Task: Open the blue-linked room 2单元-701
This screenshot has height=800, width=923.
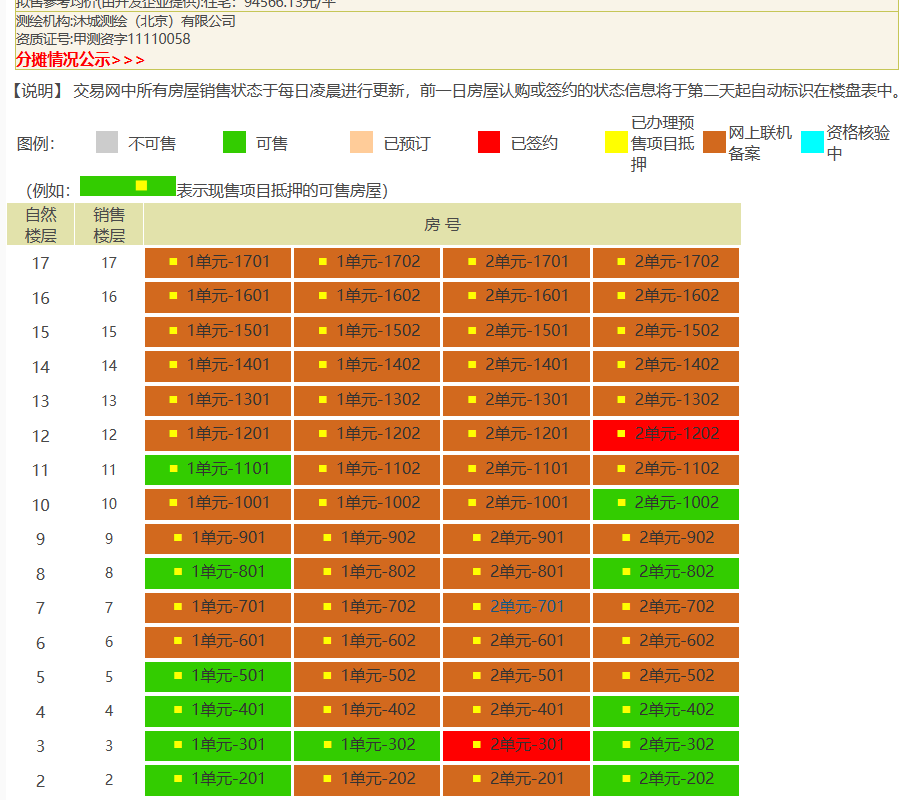Action: tap(527, 607)
